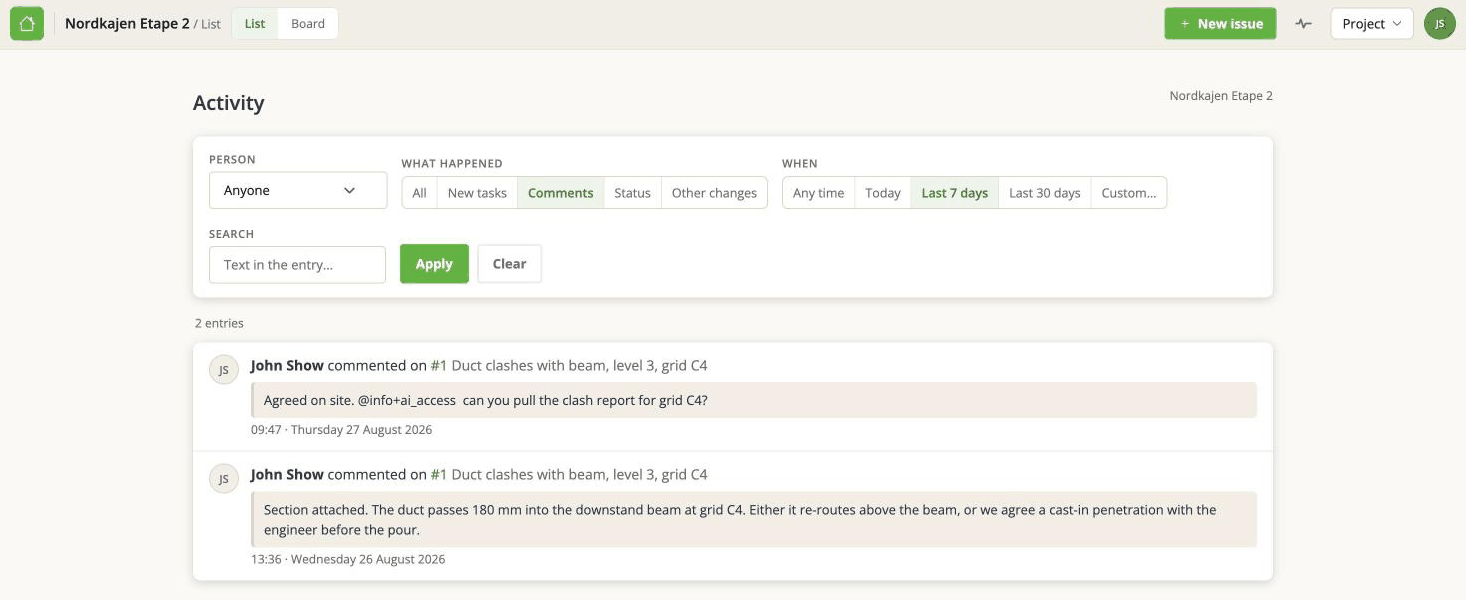Filter by New tasks
Image resolution: width=1466 pixels, height=600 pixels.
[477, 193]
